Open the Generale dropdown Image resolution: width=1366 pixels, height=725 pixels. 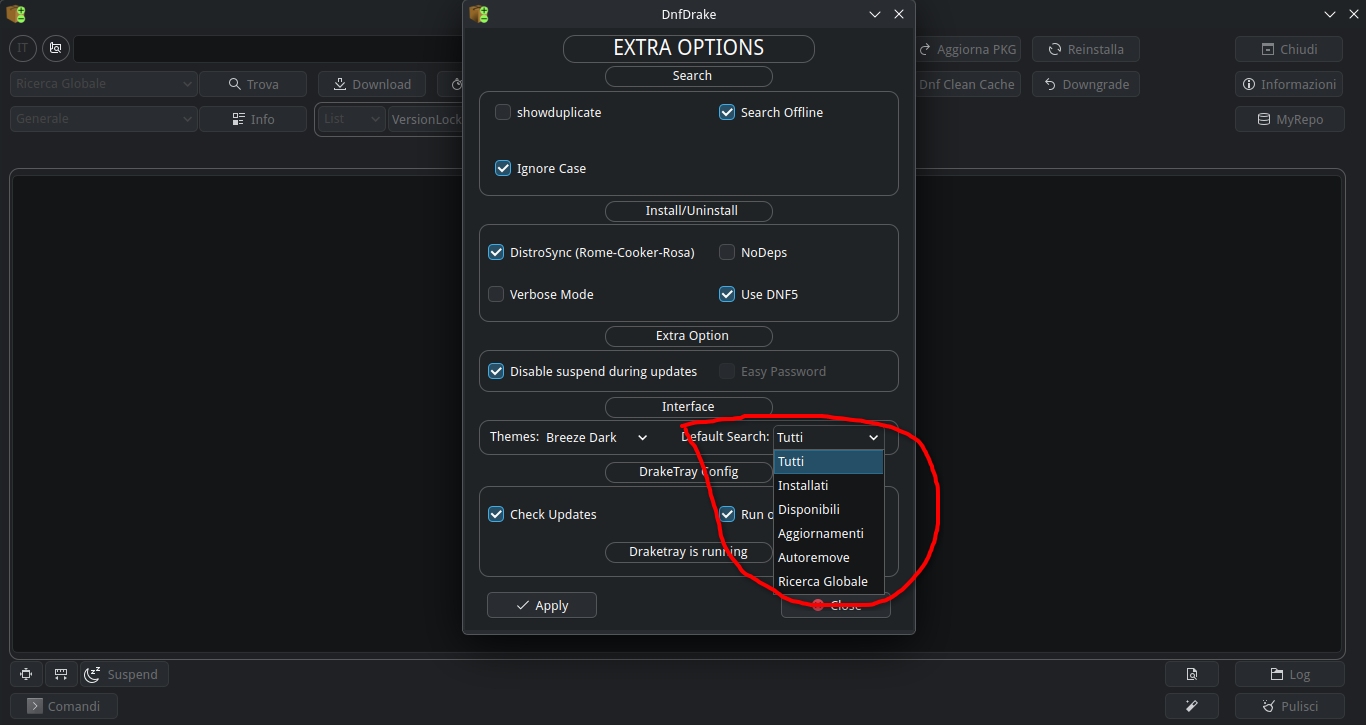click(x=104, y=119)
